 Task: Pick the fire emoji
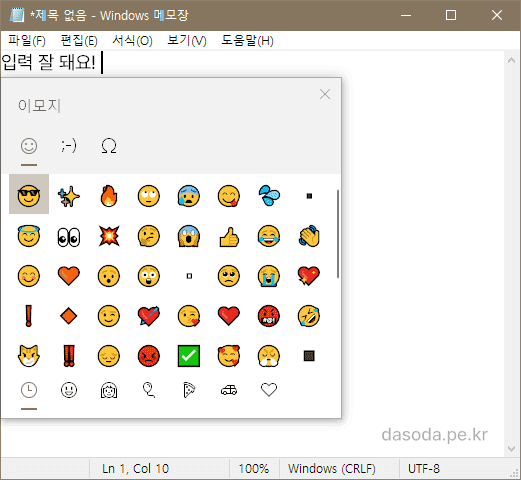click(109, 196)
